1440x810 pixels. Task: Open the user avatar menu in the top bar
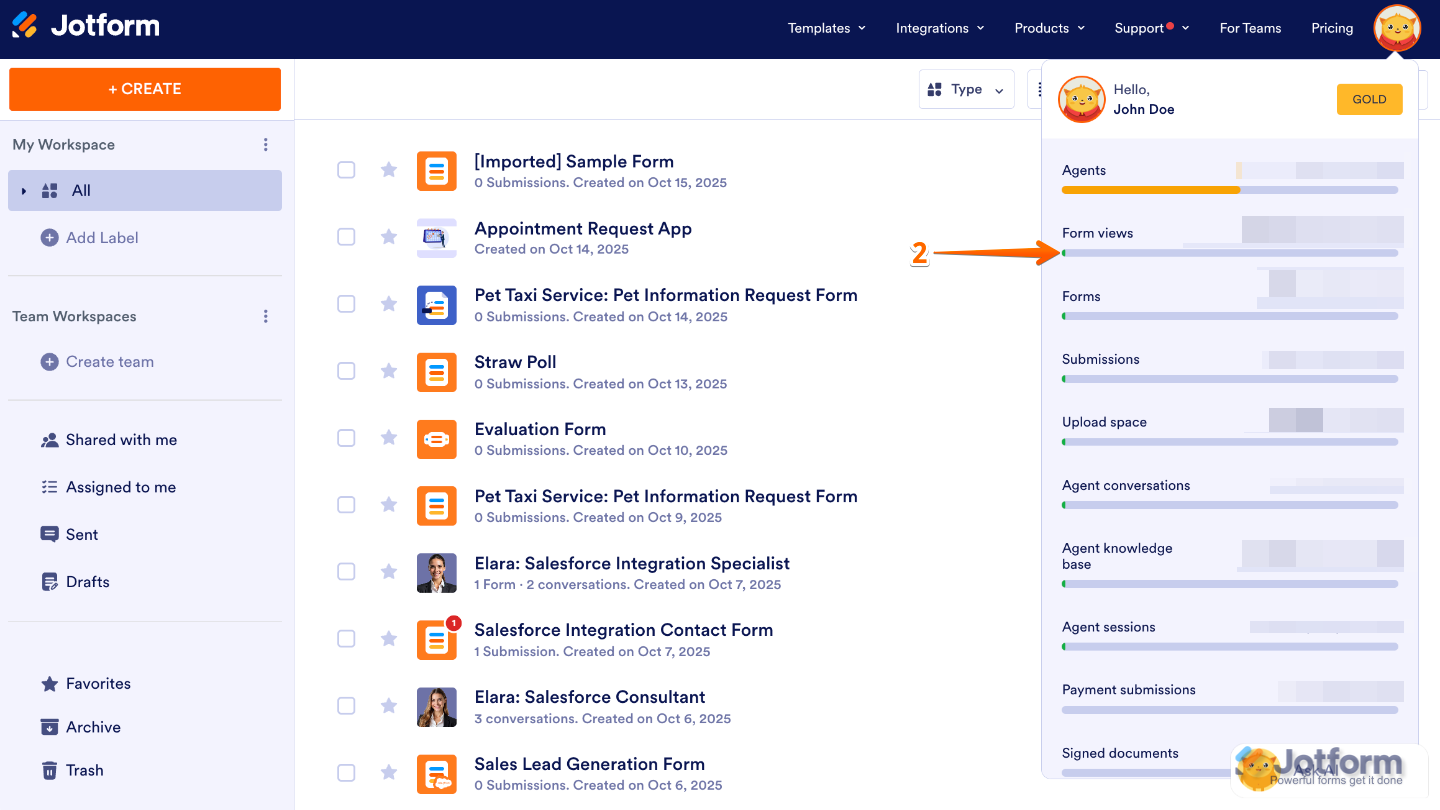(1397, 28)
